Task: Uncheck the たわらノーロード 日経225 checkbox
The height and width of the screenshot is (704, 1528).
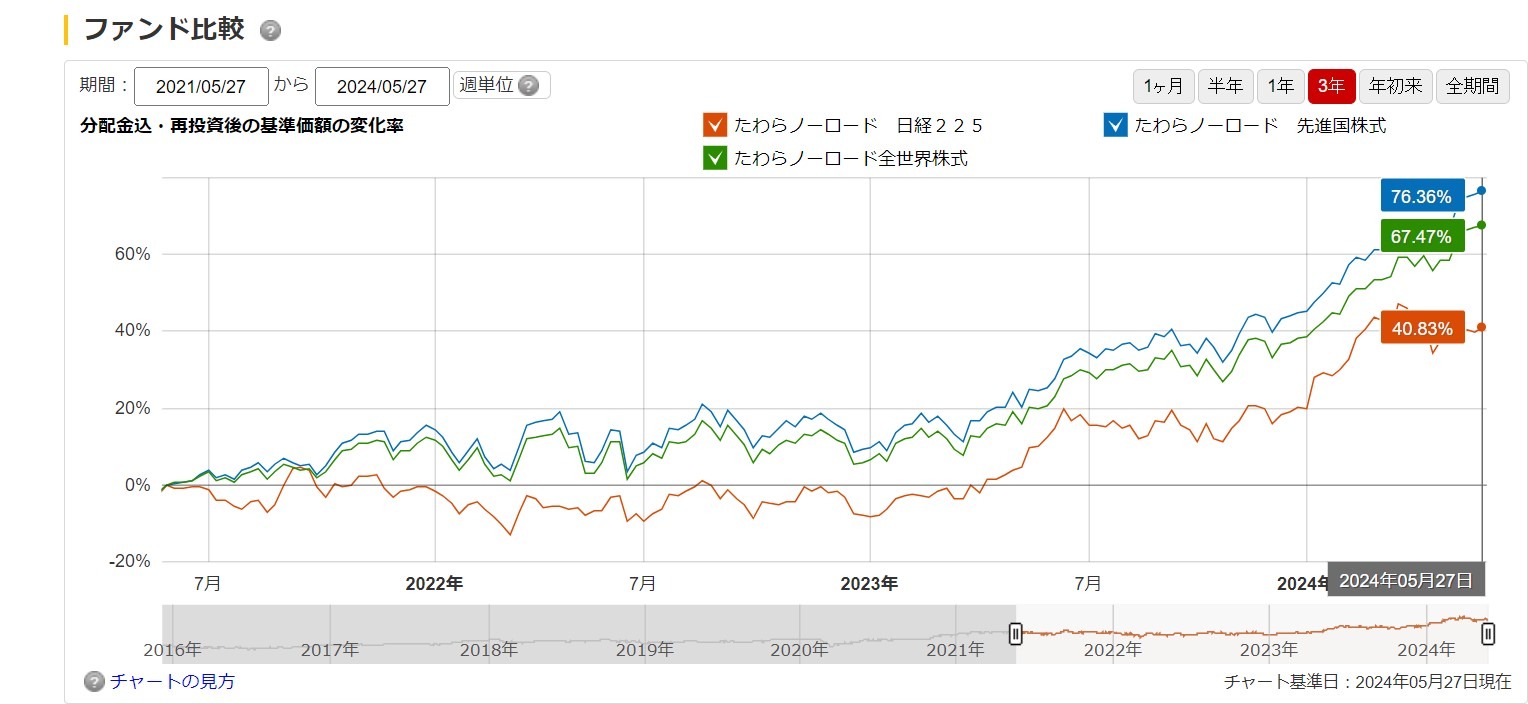Action: (x=714, y=125)
